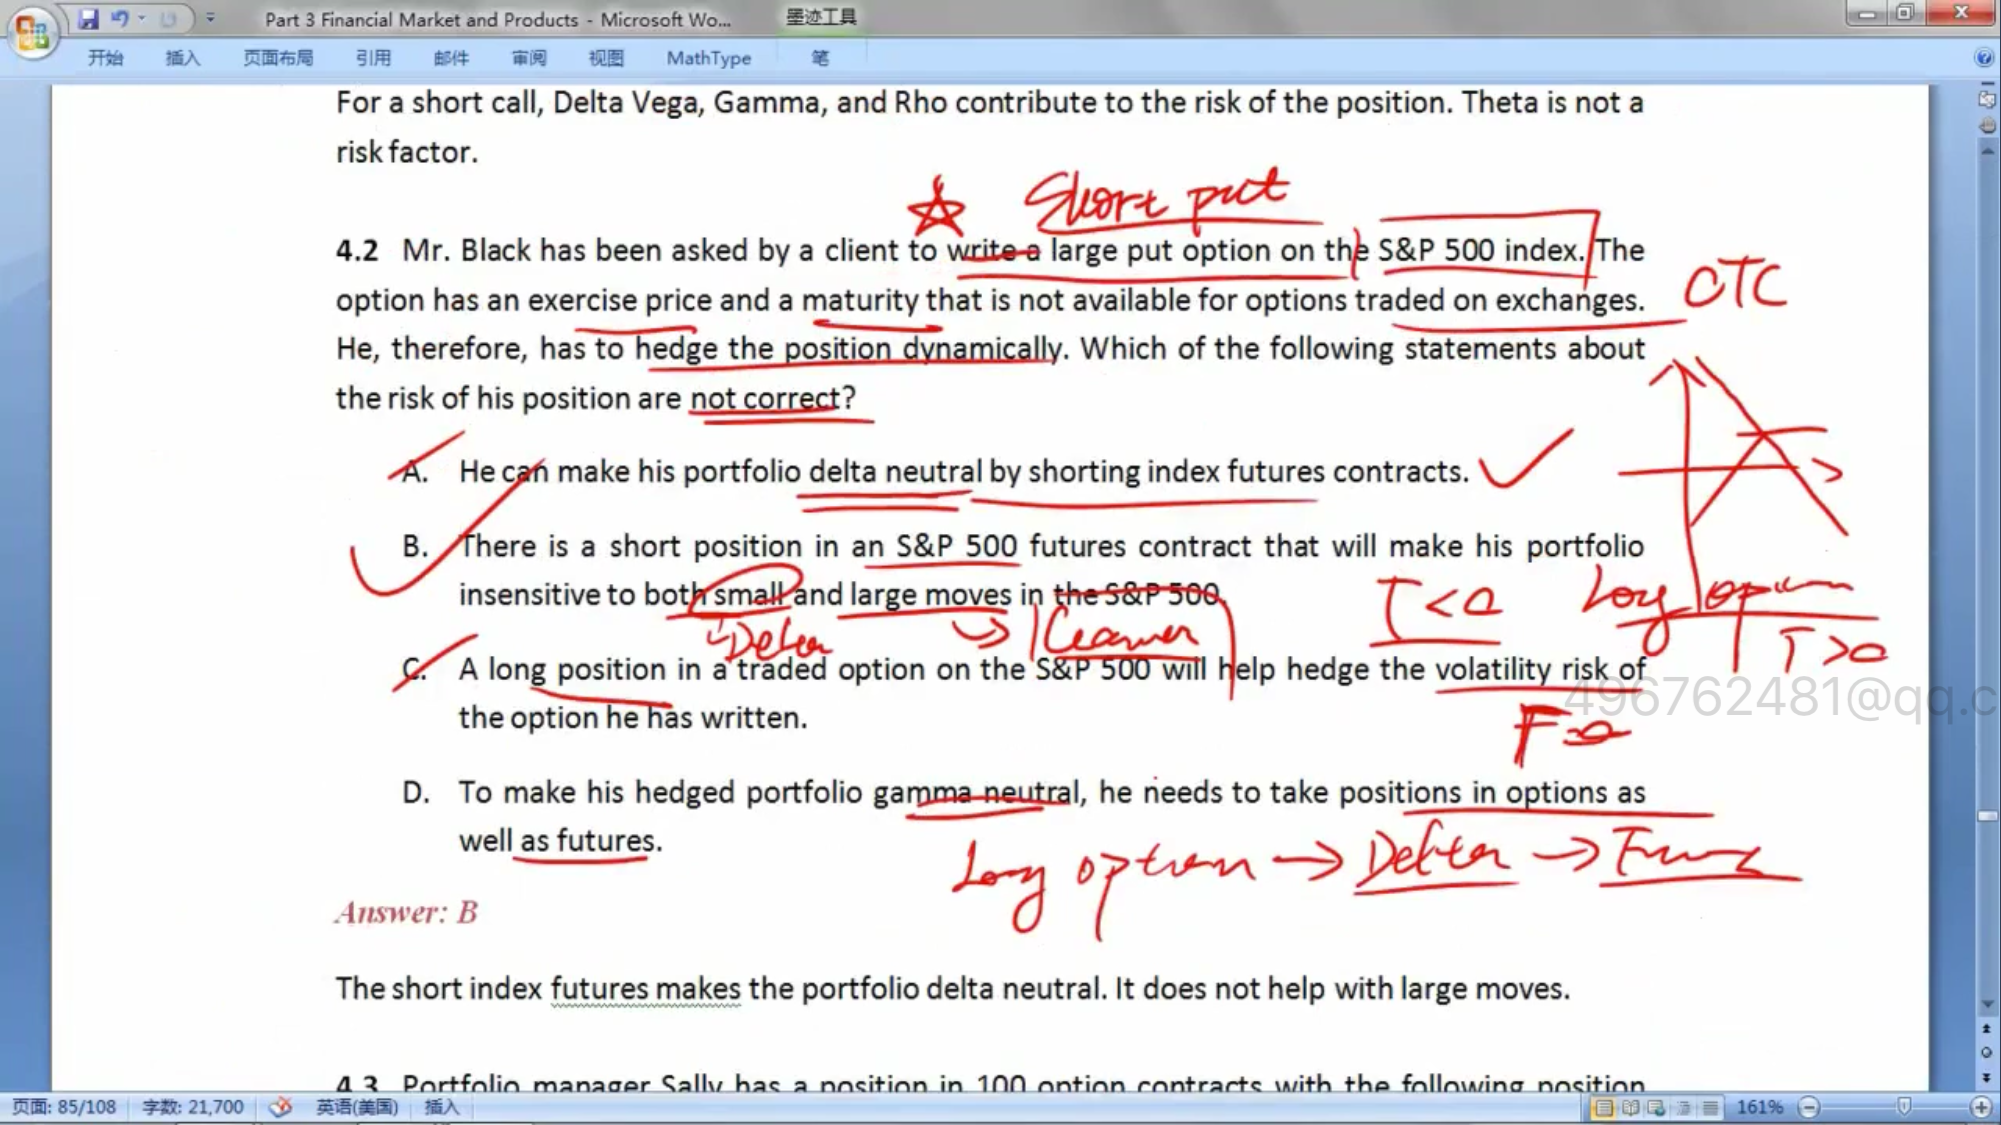Go to next page browse button

click(1987, 1077)
